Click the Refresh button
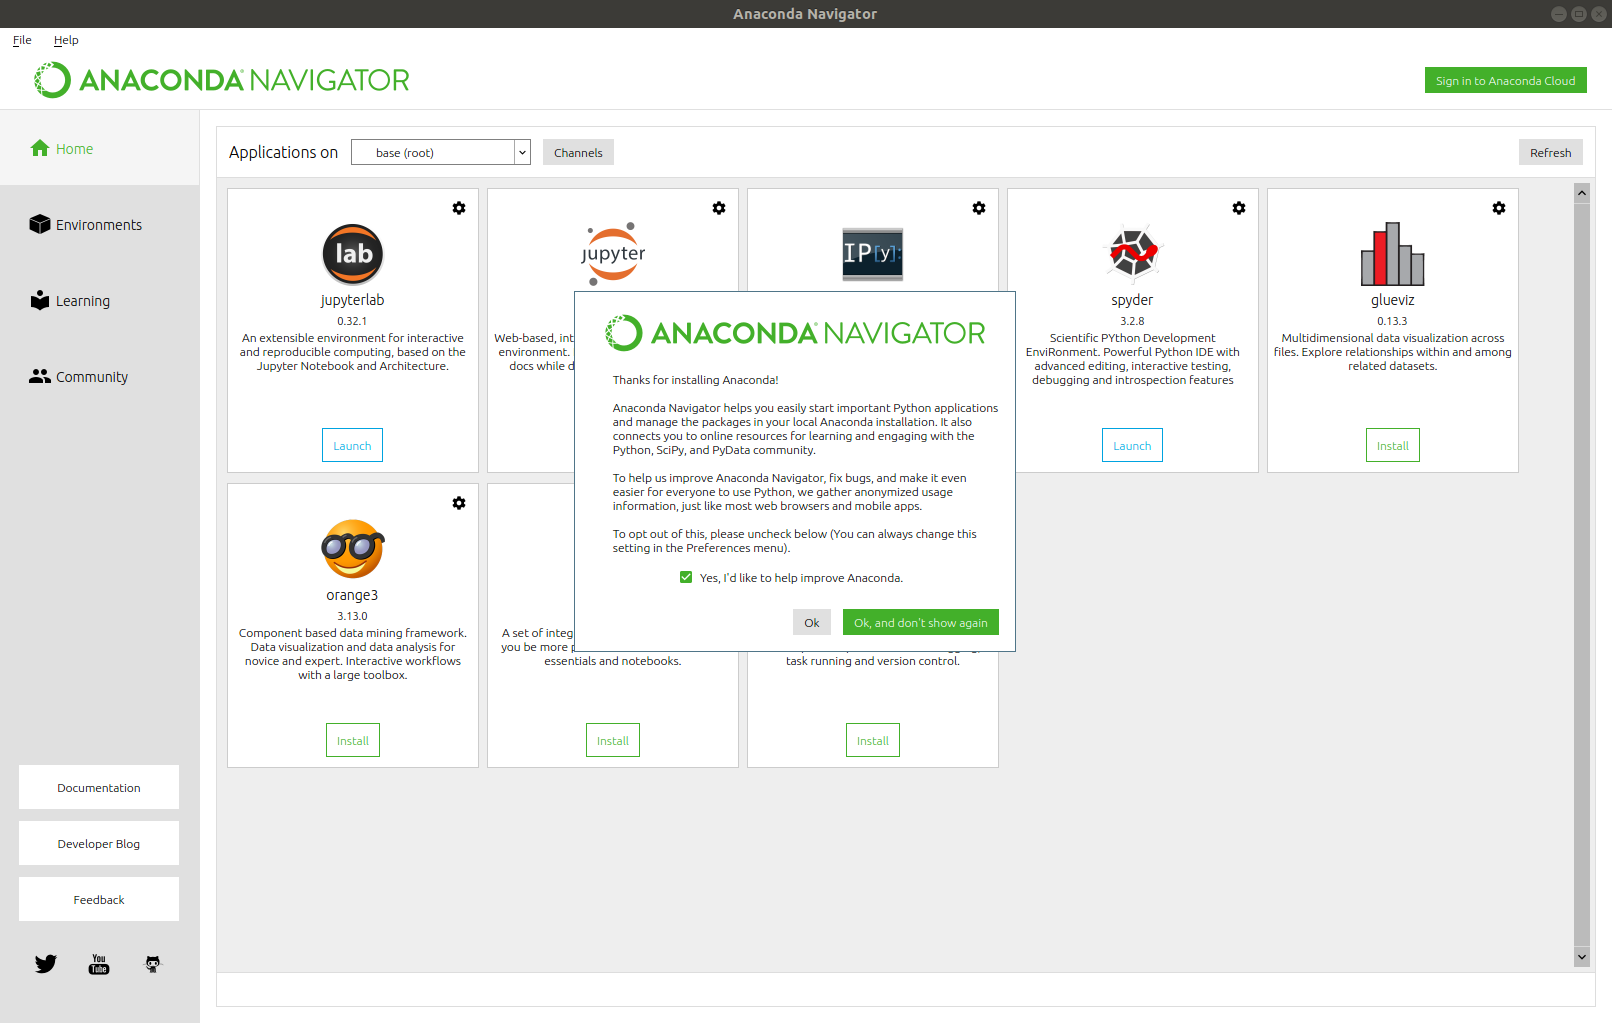1612x1023 pixels. click(1550, 152)
